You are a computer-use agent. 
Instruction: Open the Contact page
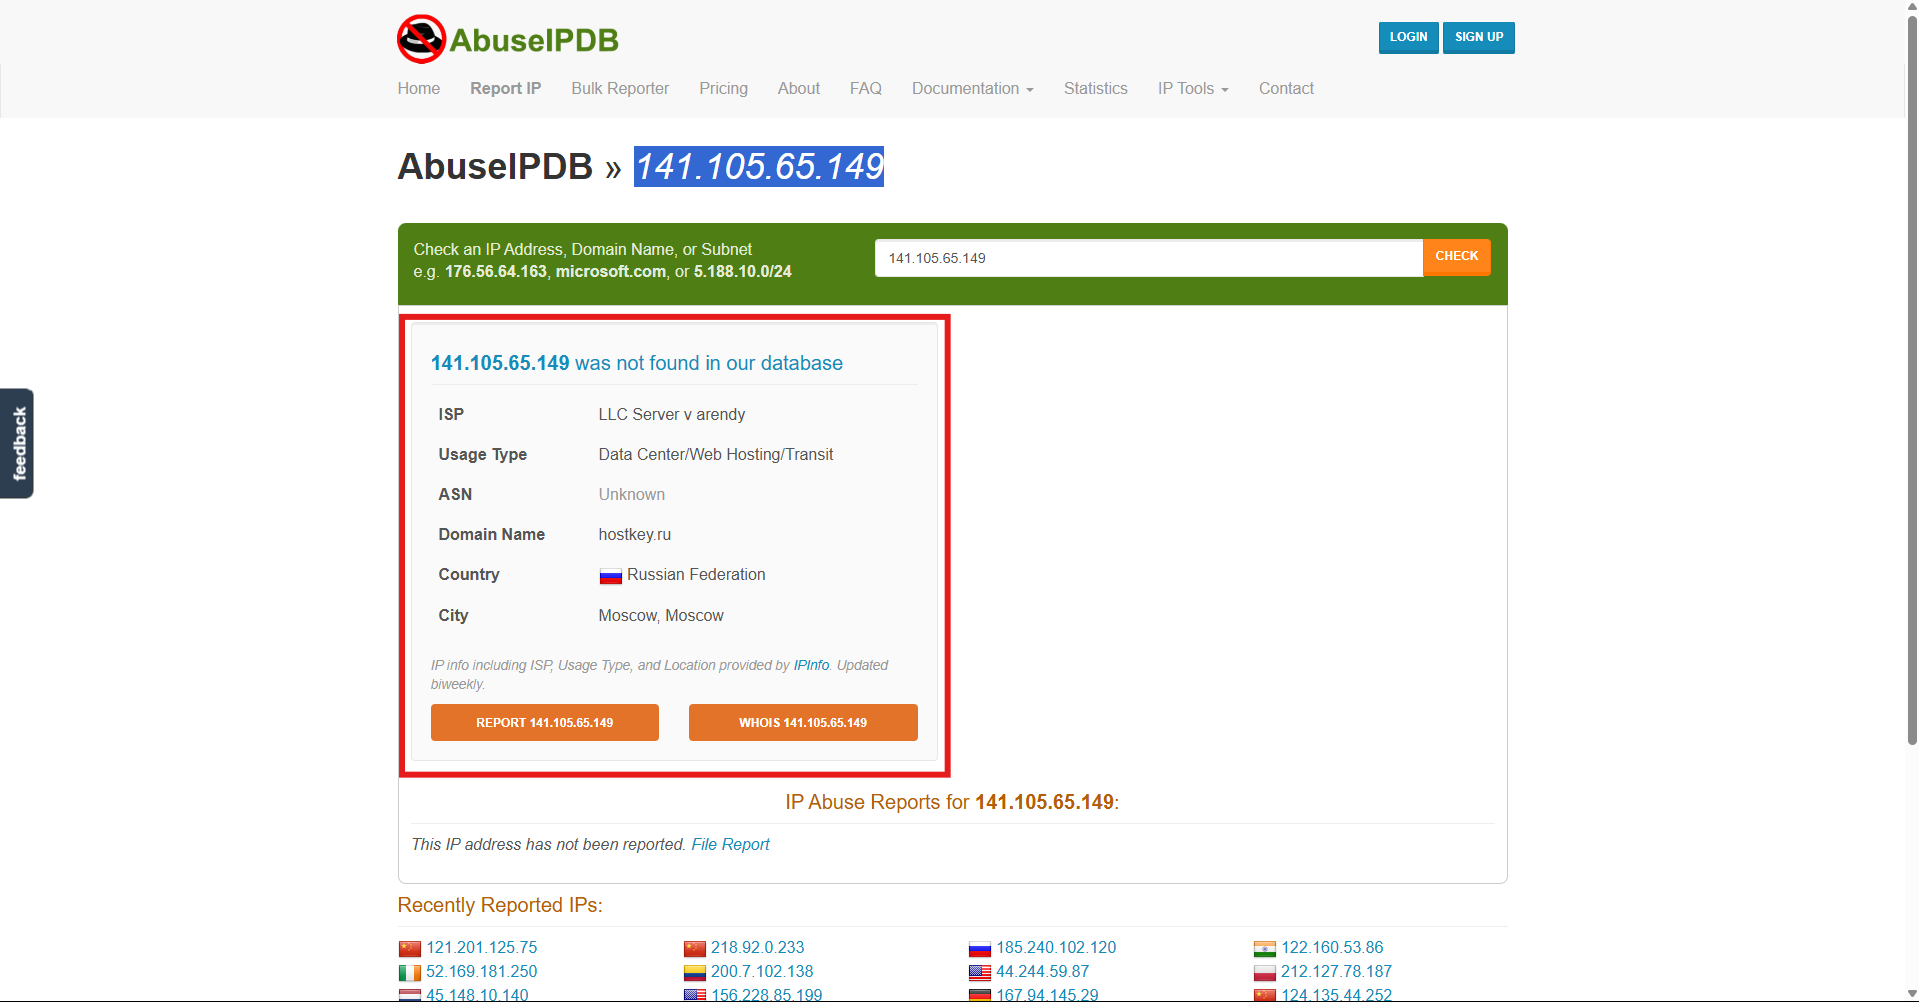tap(1286, 88)
